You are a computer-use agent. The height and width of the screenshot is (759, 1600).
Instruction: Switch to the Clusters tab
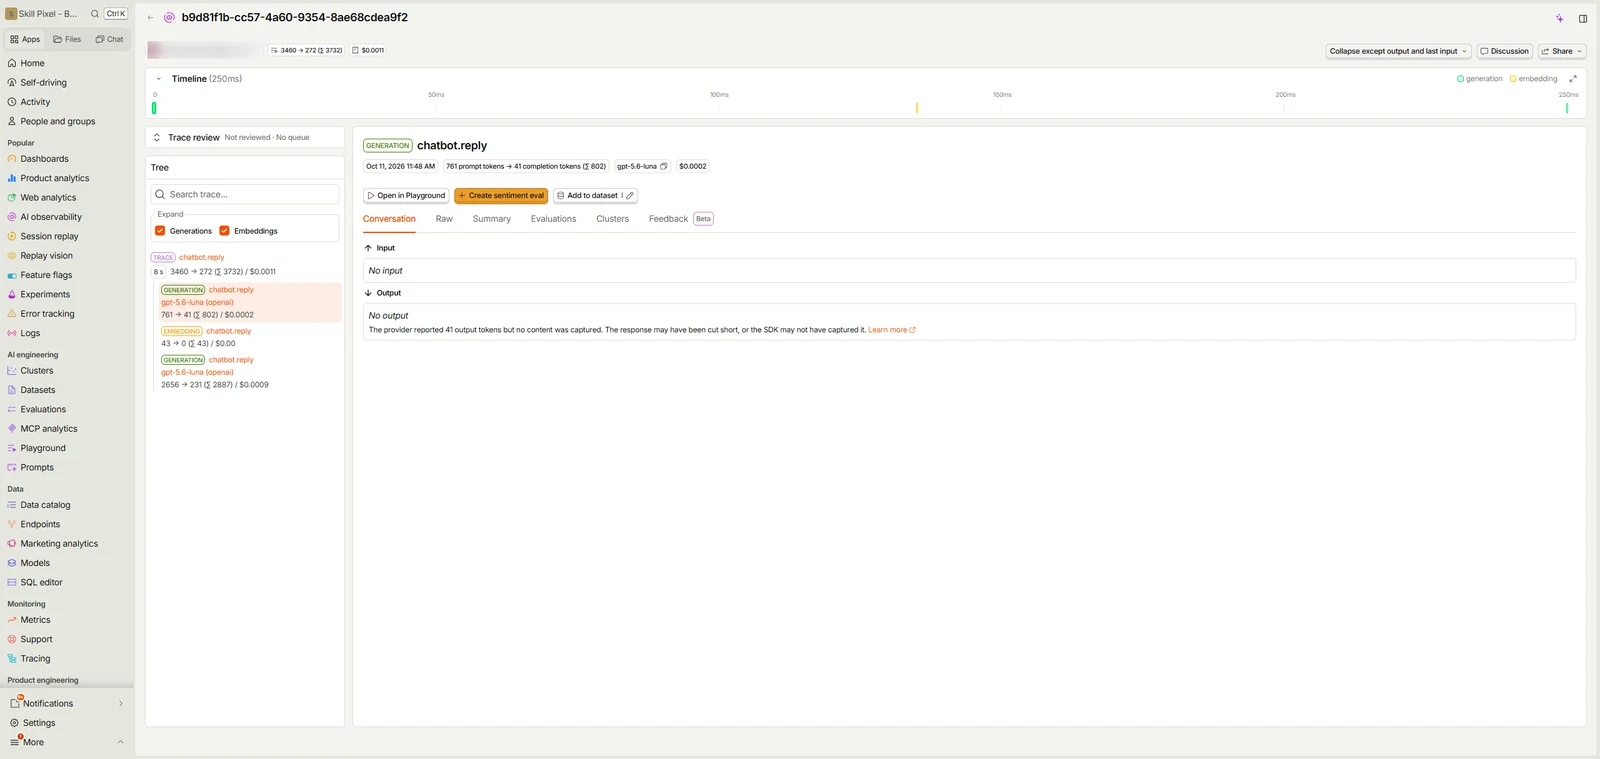(x=613, y=219)
